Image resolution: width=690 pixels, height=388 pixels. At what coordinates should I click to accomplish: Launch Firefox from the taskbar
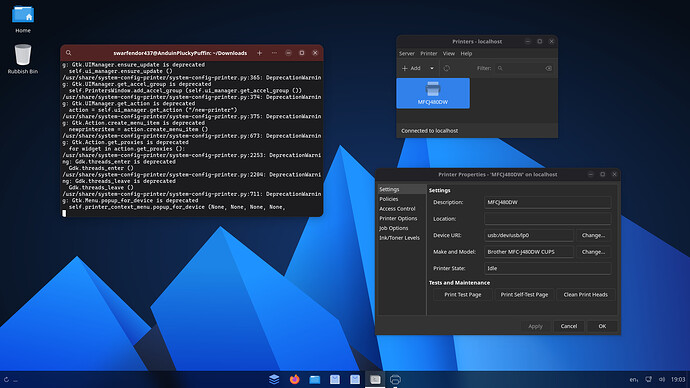click(x=294, y=379)
